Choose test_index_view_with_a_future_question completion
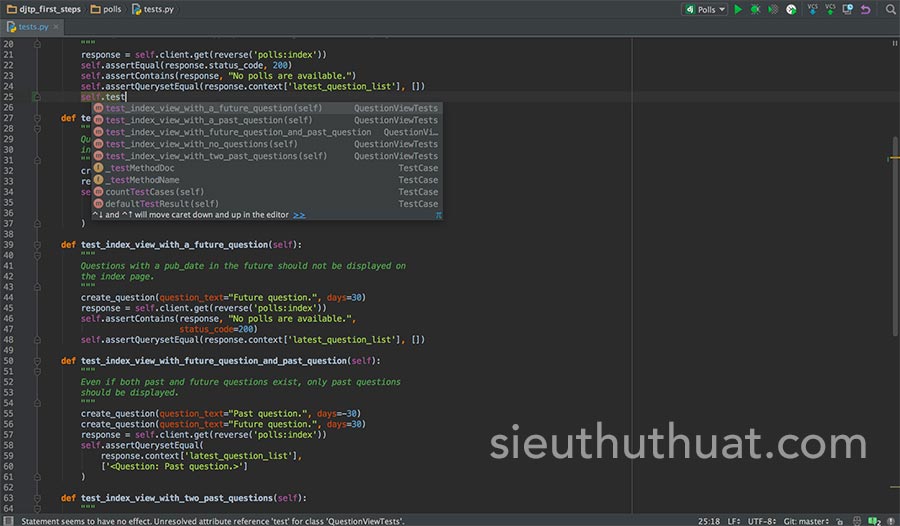This screenshot has height=526, width=900. 267,108
